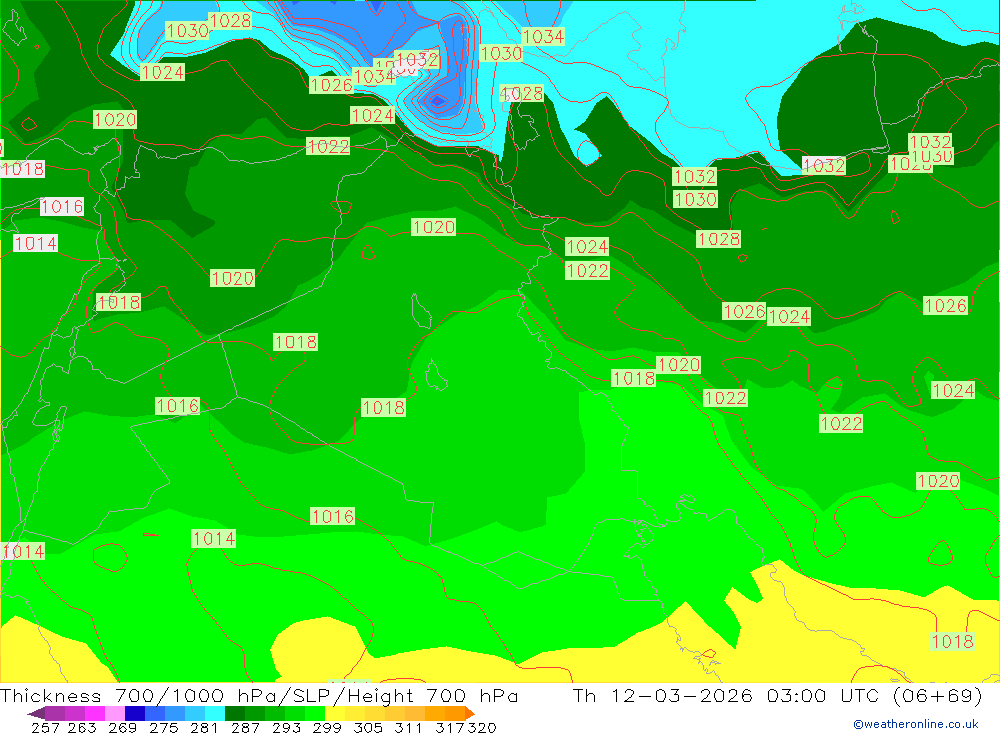
Task: Select legend value 311
Action: (408, 727)
